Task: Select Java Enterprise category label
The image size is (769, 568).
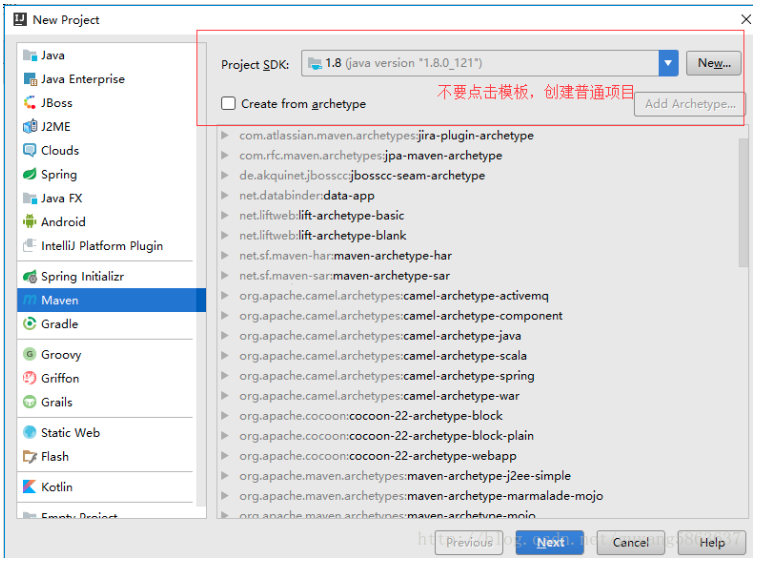Action: (83, 79)
